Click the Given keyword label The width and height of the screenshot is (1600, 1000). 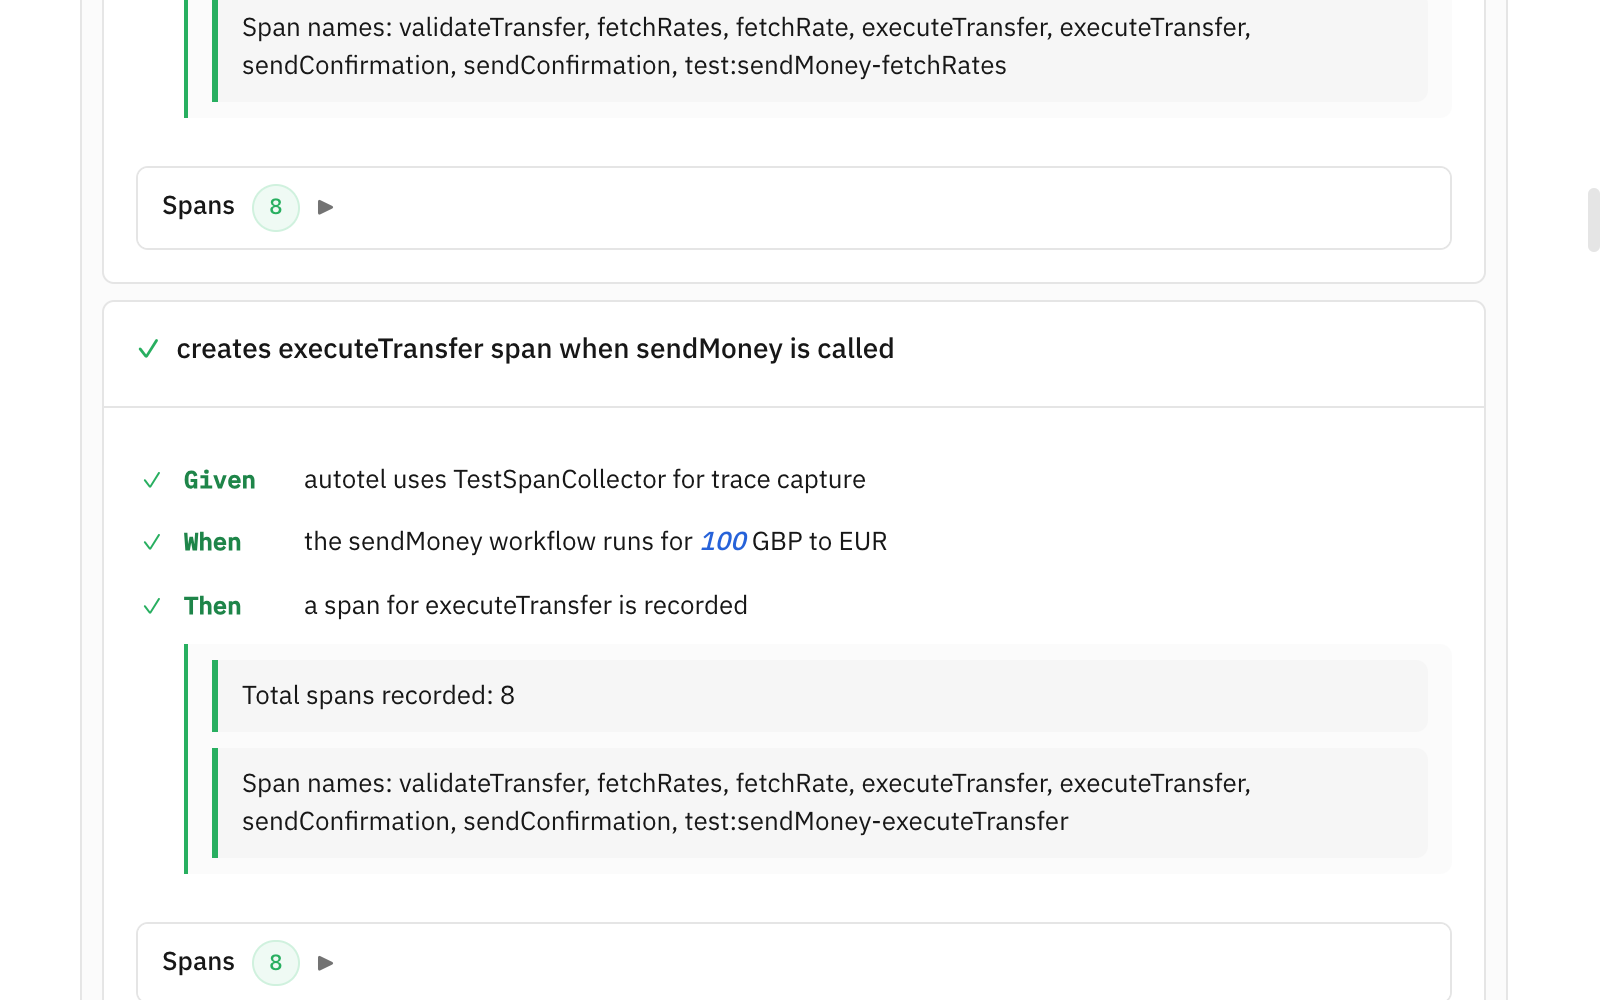click(x=219, y=481)
